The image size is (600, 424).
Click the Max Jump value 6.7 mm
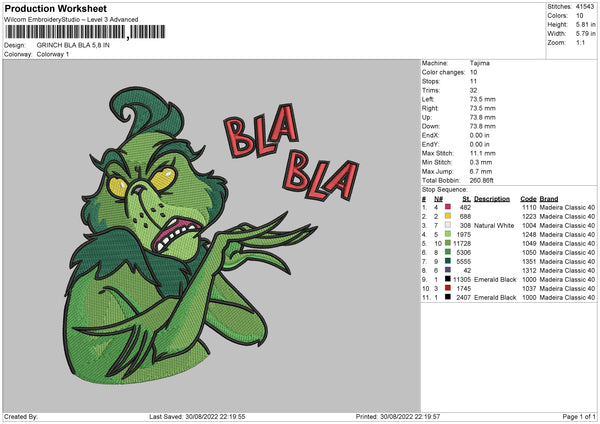pos(481,171)
